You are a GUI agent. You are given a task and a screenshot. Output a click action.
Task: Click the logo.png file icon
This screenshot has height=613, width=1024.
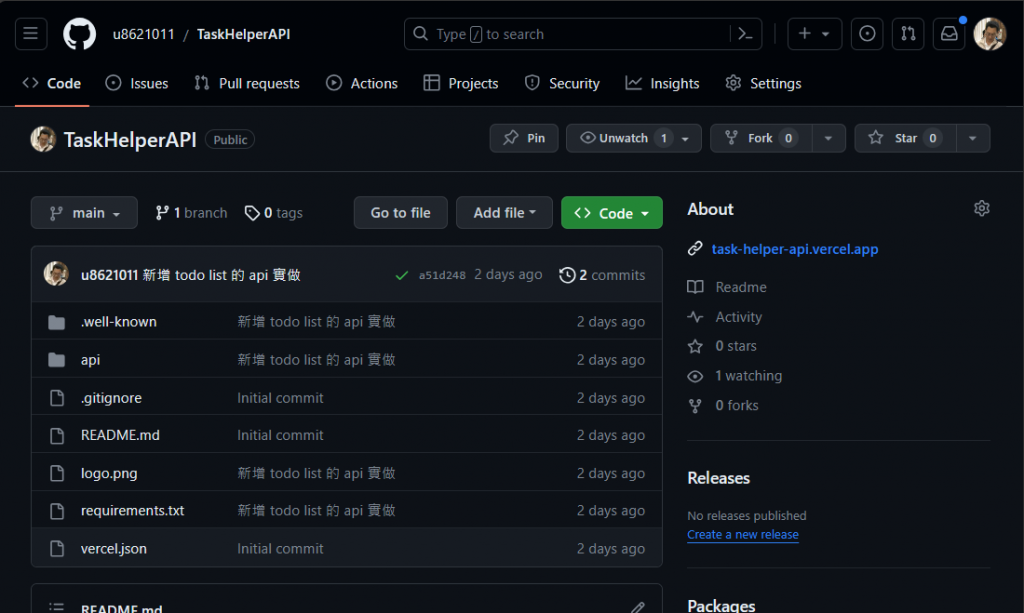pos(57,473)
